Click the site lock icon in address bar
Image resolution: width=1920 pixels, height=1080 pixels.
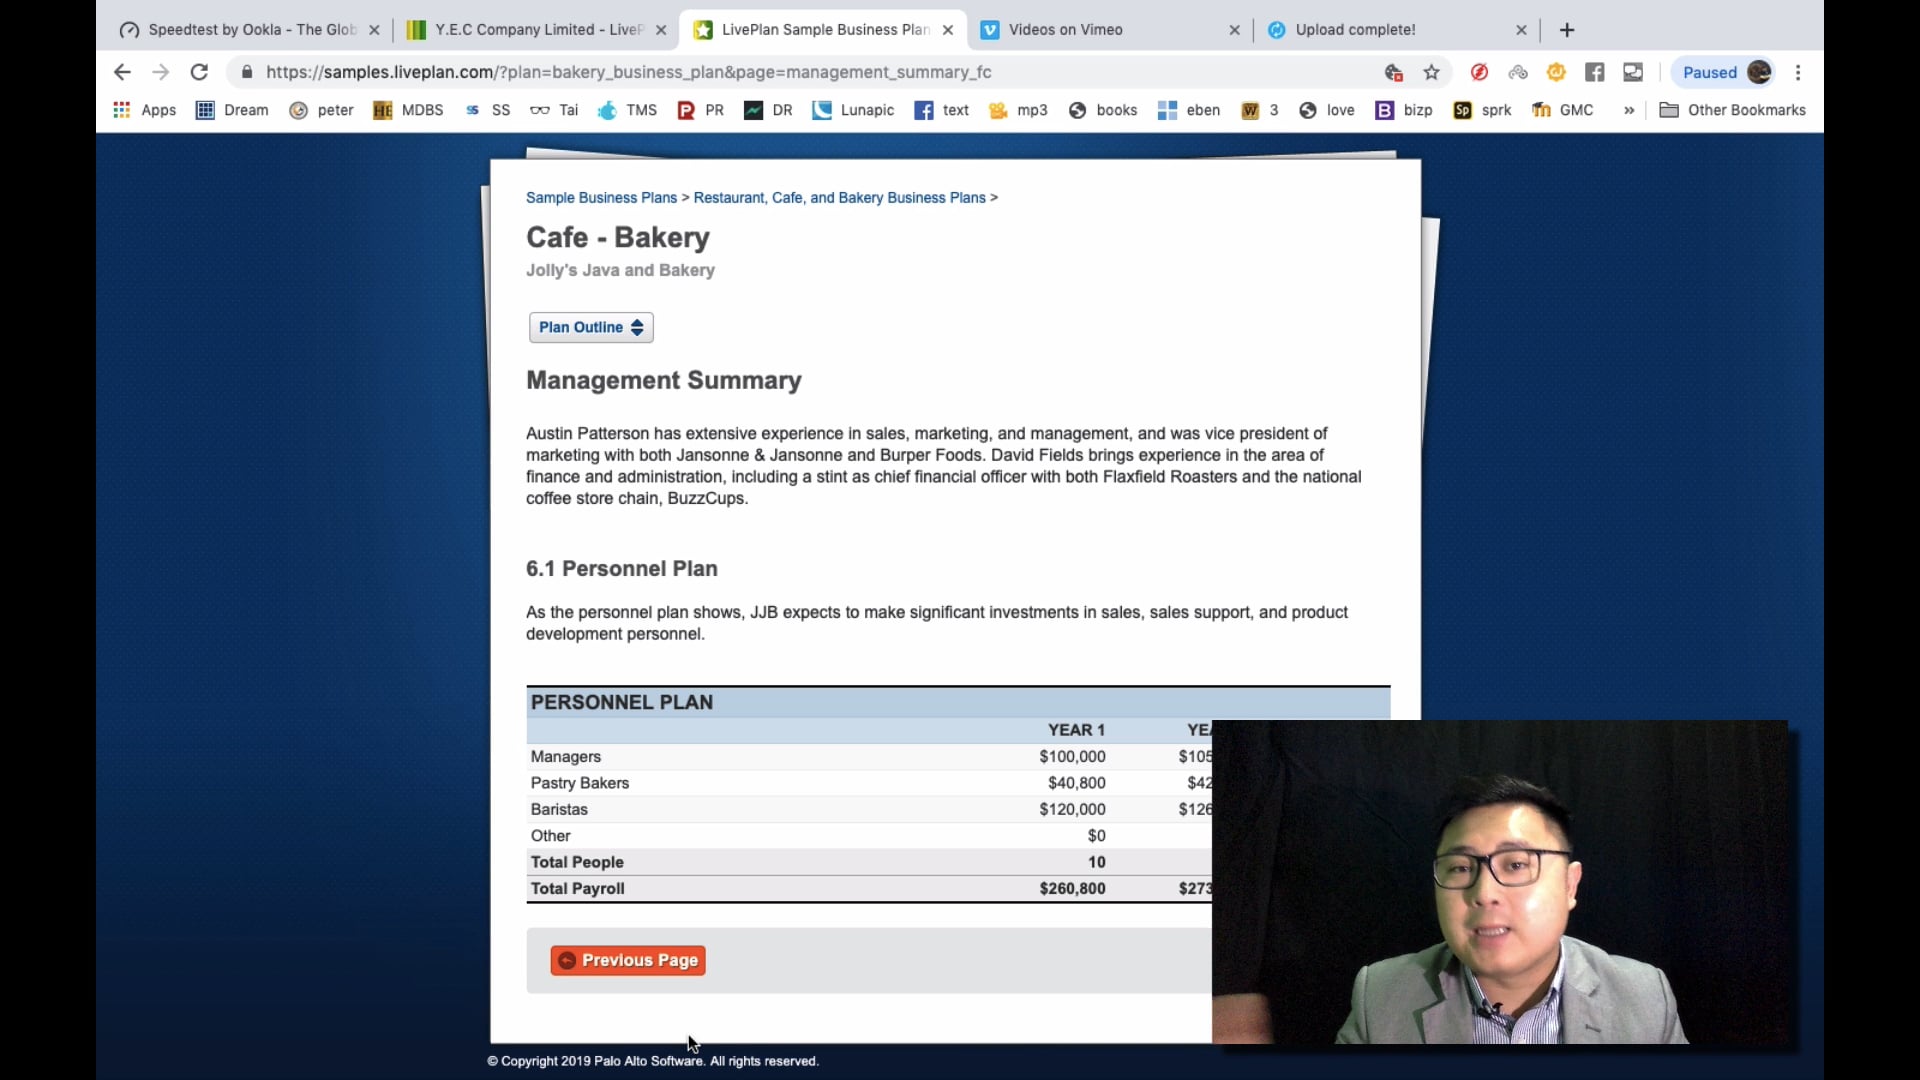click(247, 72)
